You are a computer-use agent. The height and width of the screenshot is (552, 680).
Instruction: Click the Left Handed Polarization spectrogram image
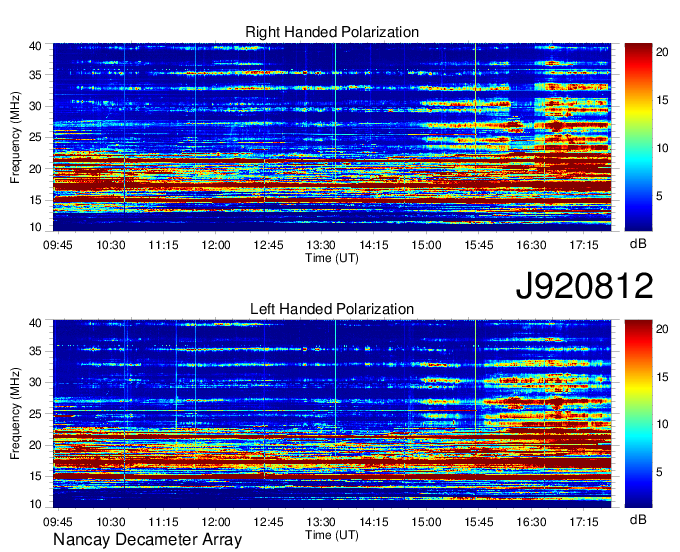coord(332,414)
